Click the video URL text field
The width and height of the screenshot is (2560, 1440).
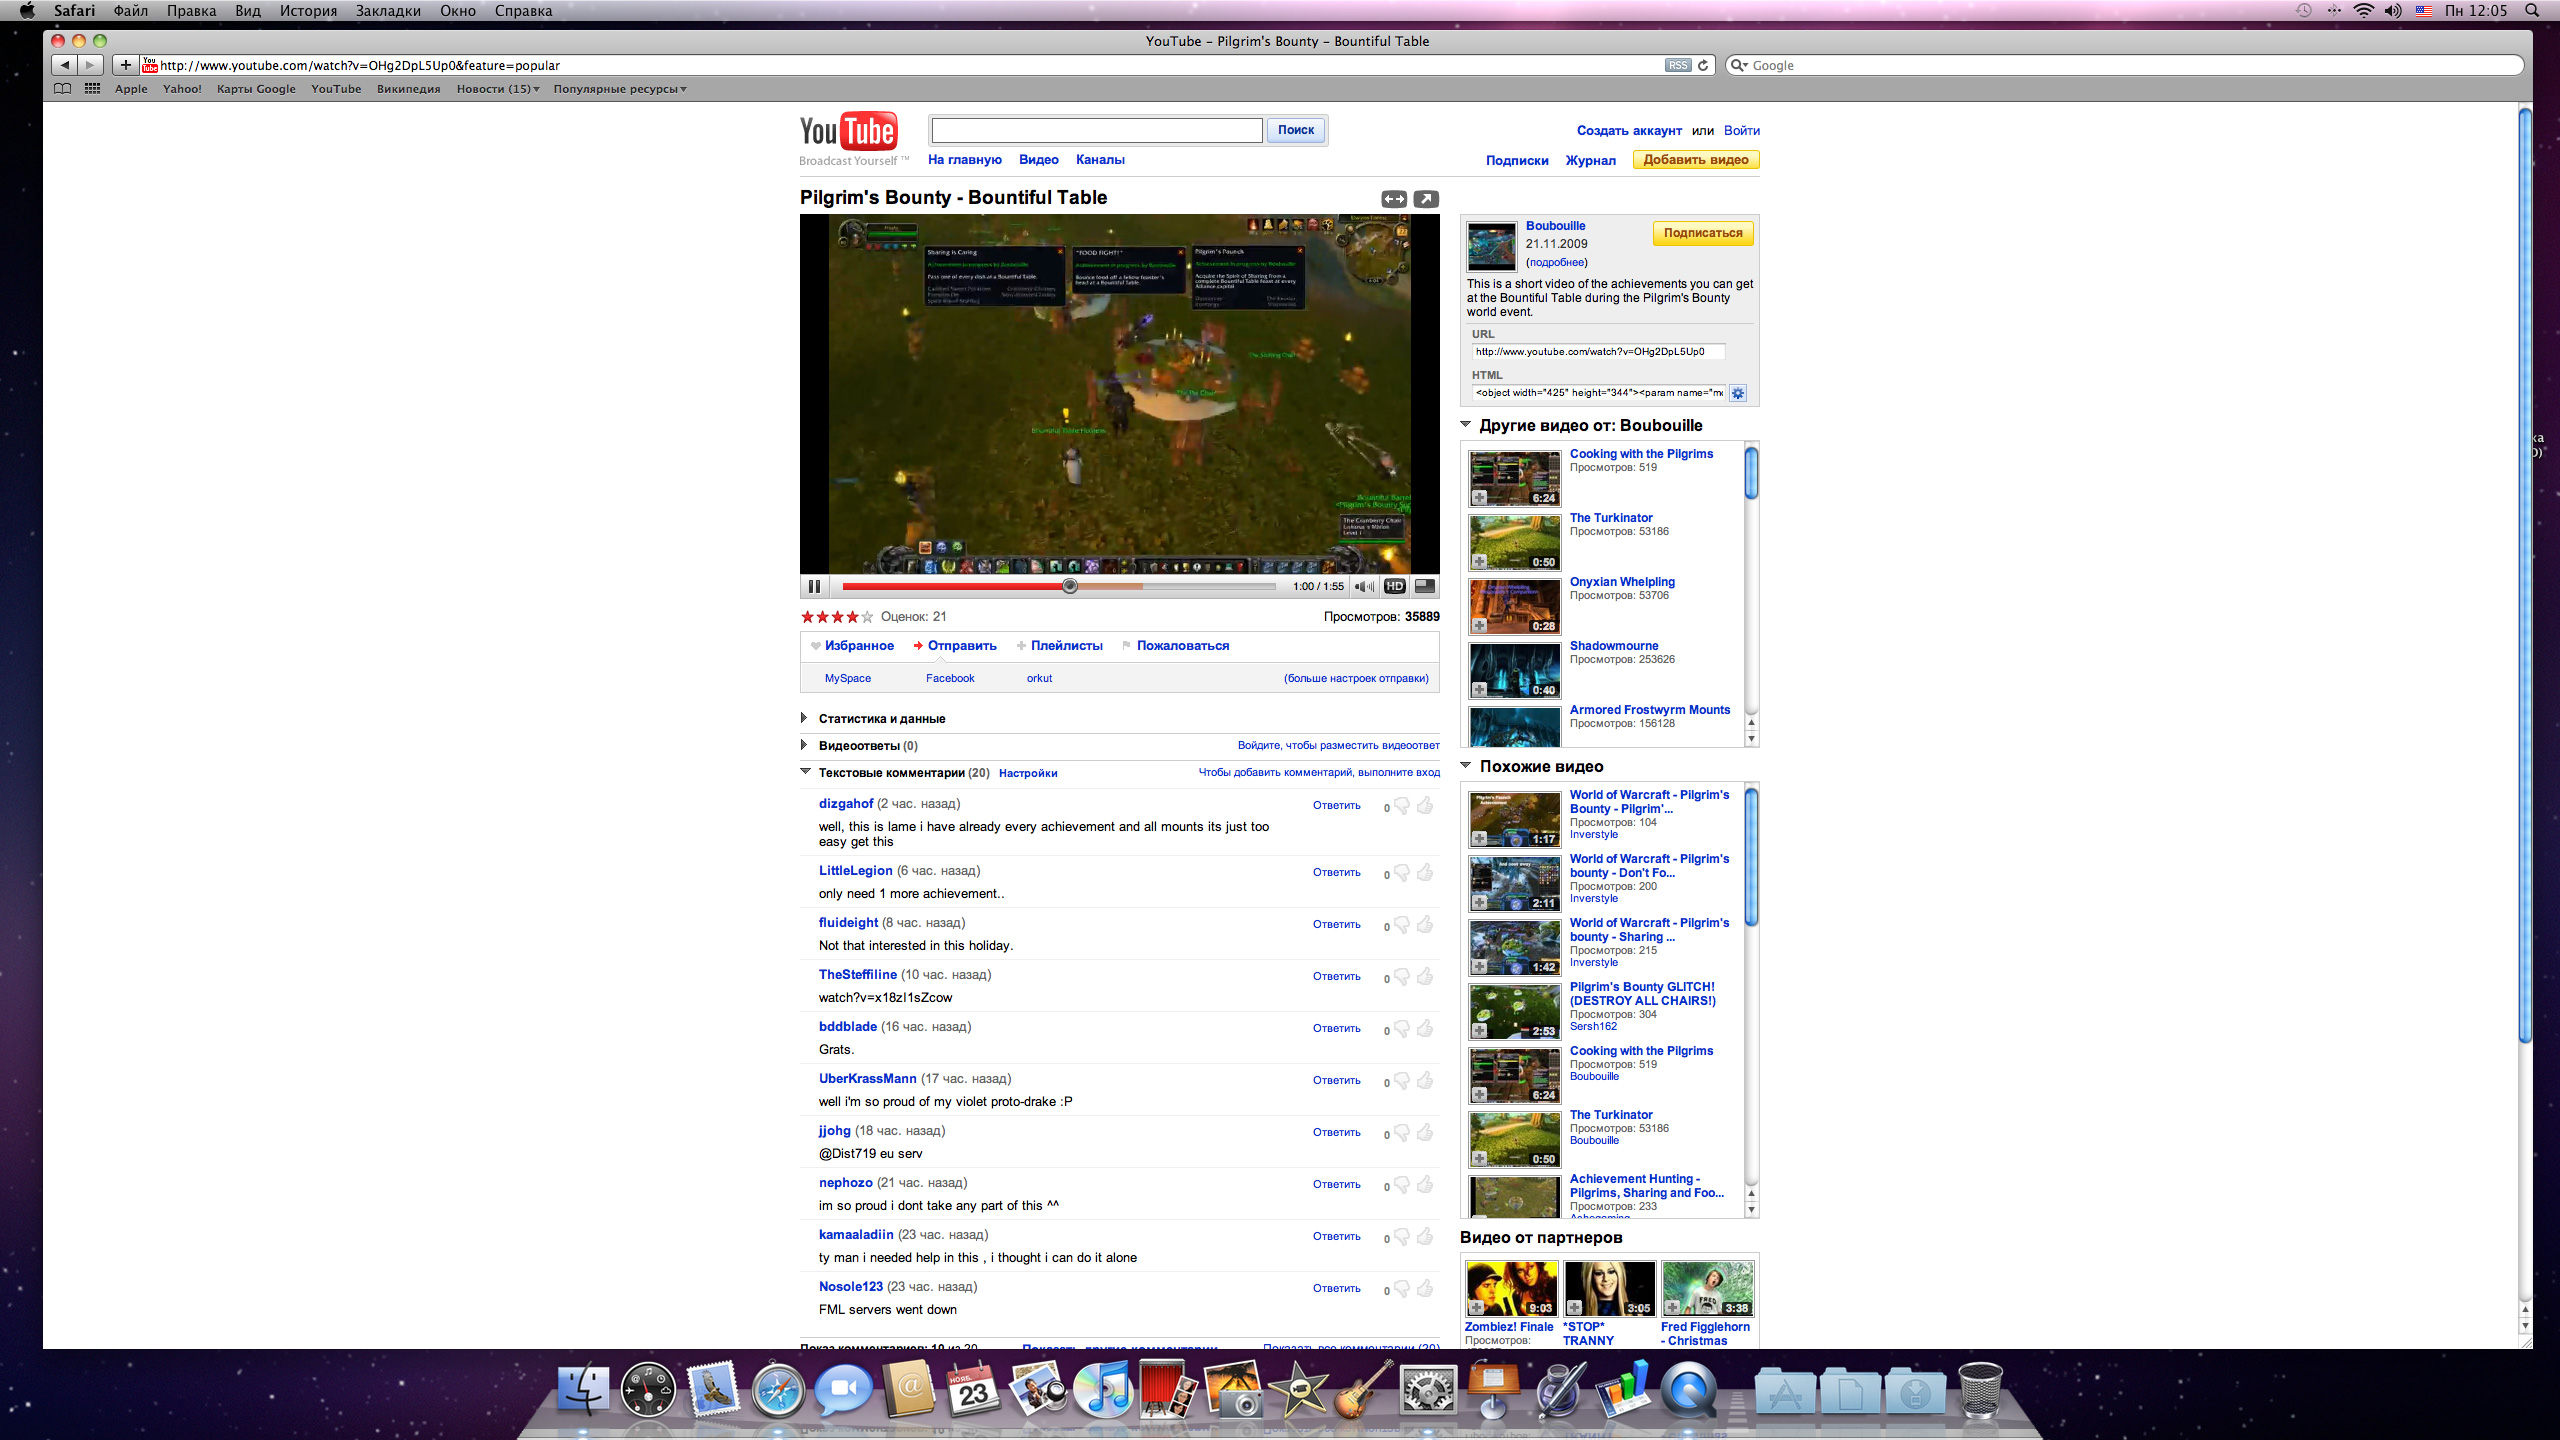coord(1598,352)
